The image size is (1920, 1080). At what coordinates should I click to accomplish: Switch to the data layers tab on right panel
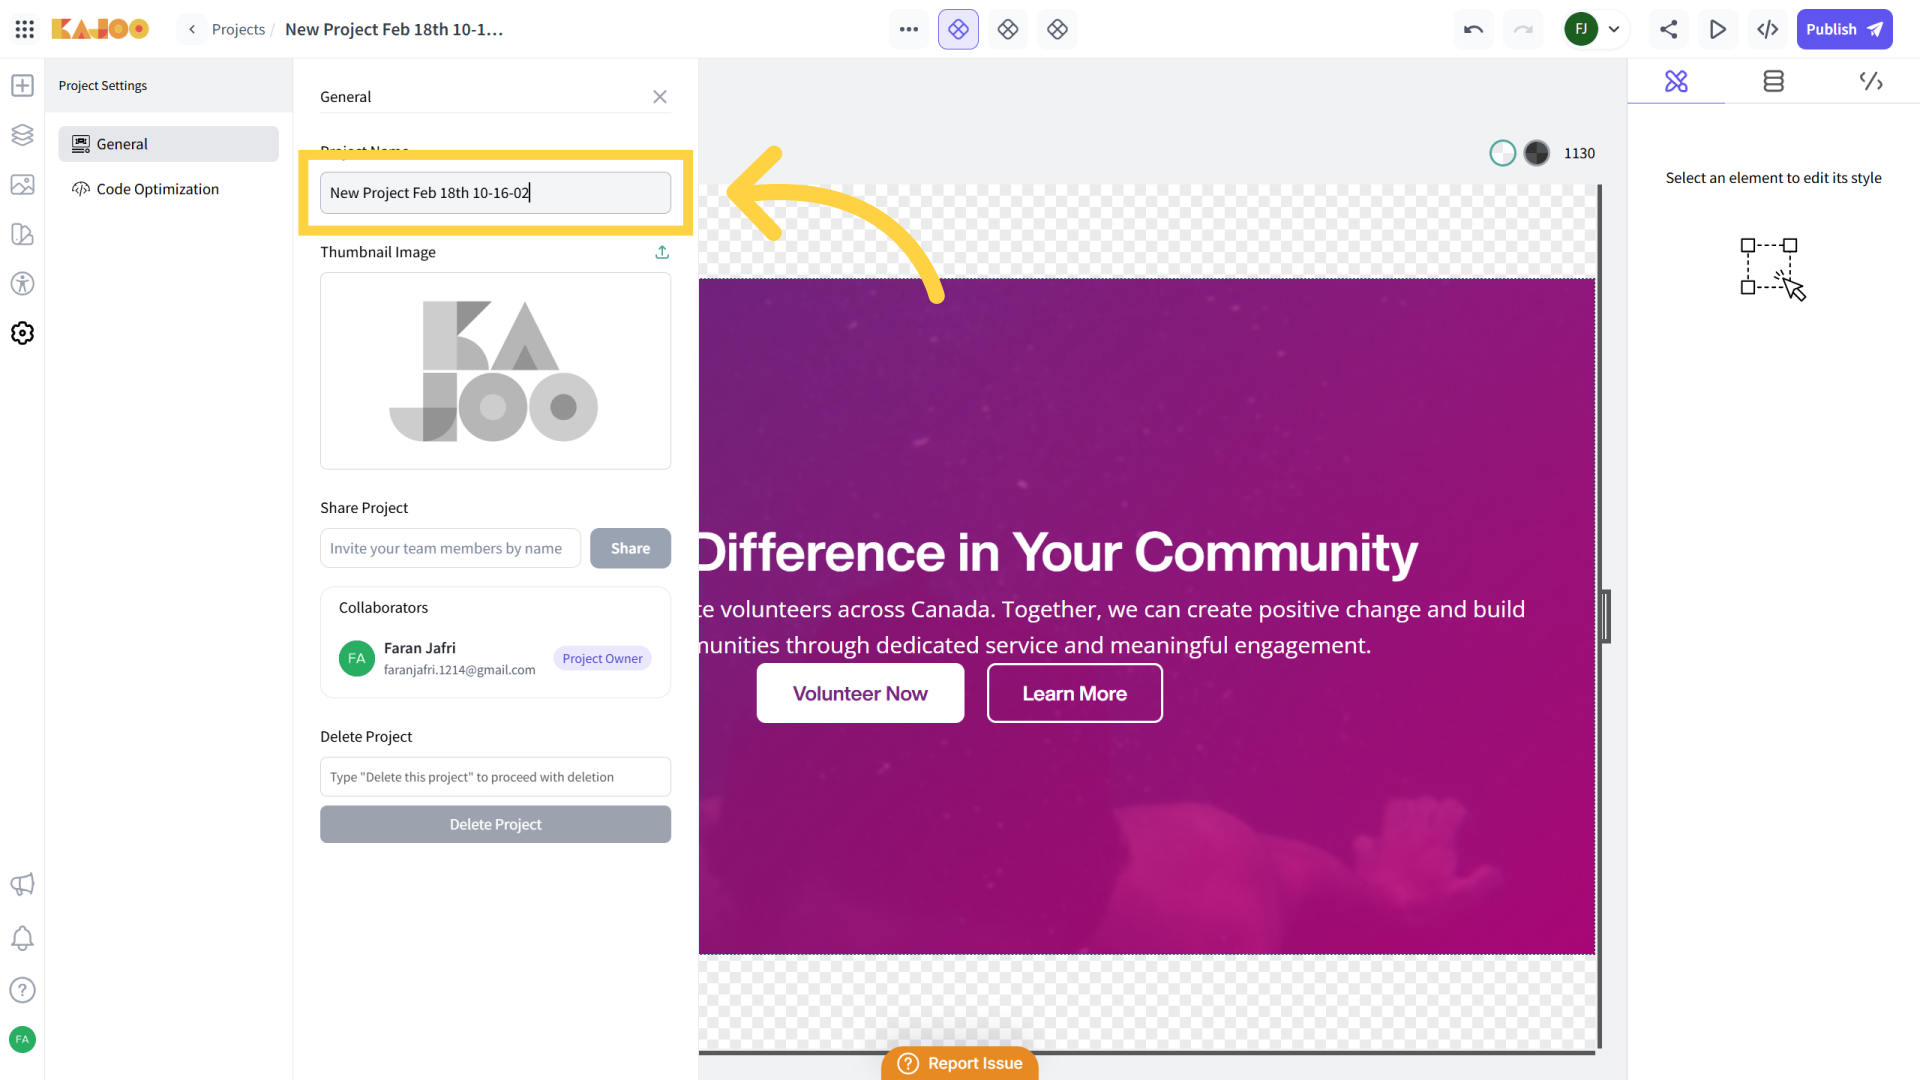pyautogui.click(x=1773, y=81)
